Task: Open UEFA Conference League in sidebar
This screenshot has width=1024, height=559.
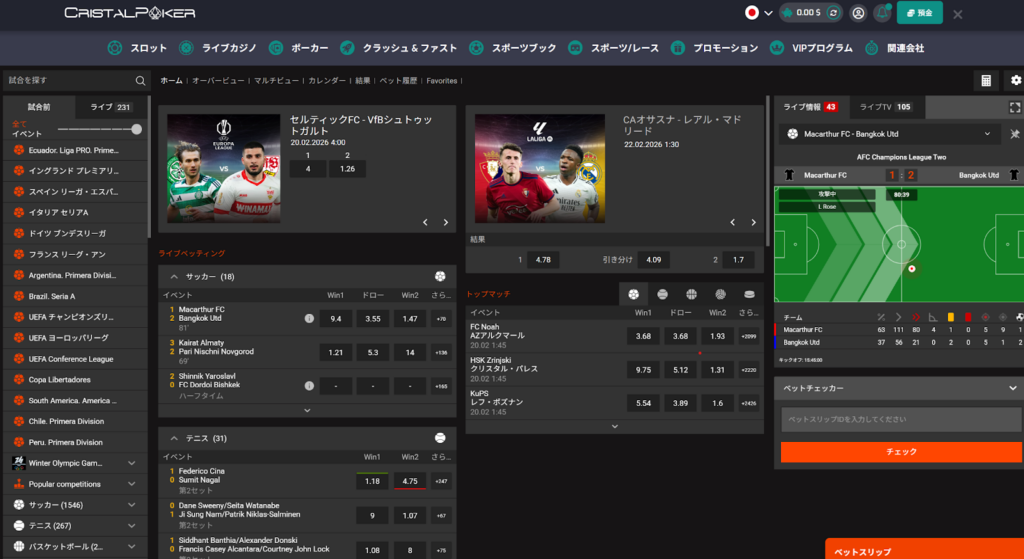Action: [x=71, y=359]
